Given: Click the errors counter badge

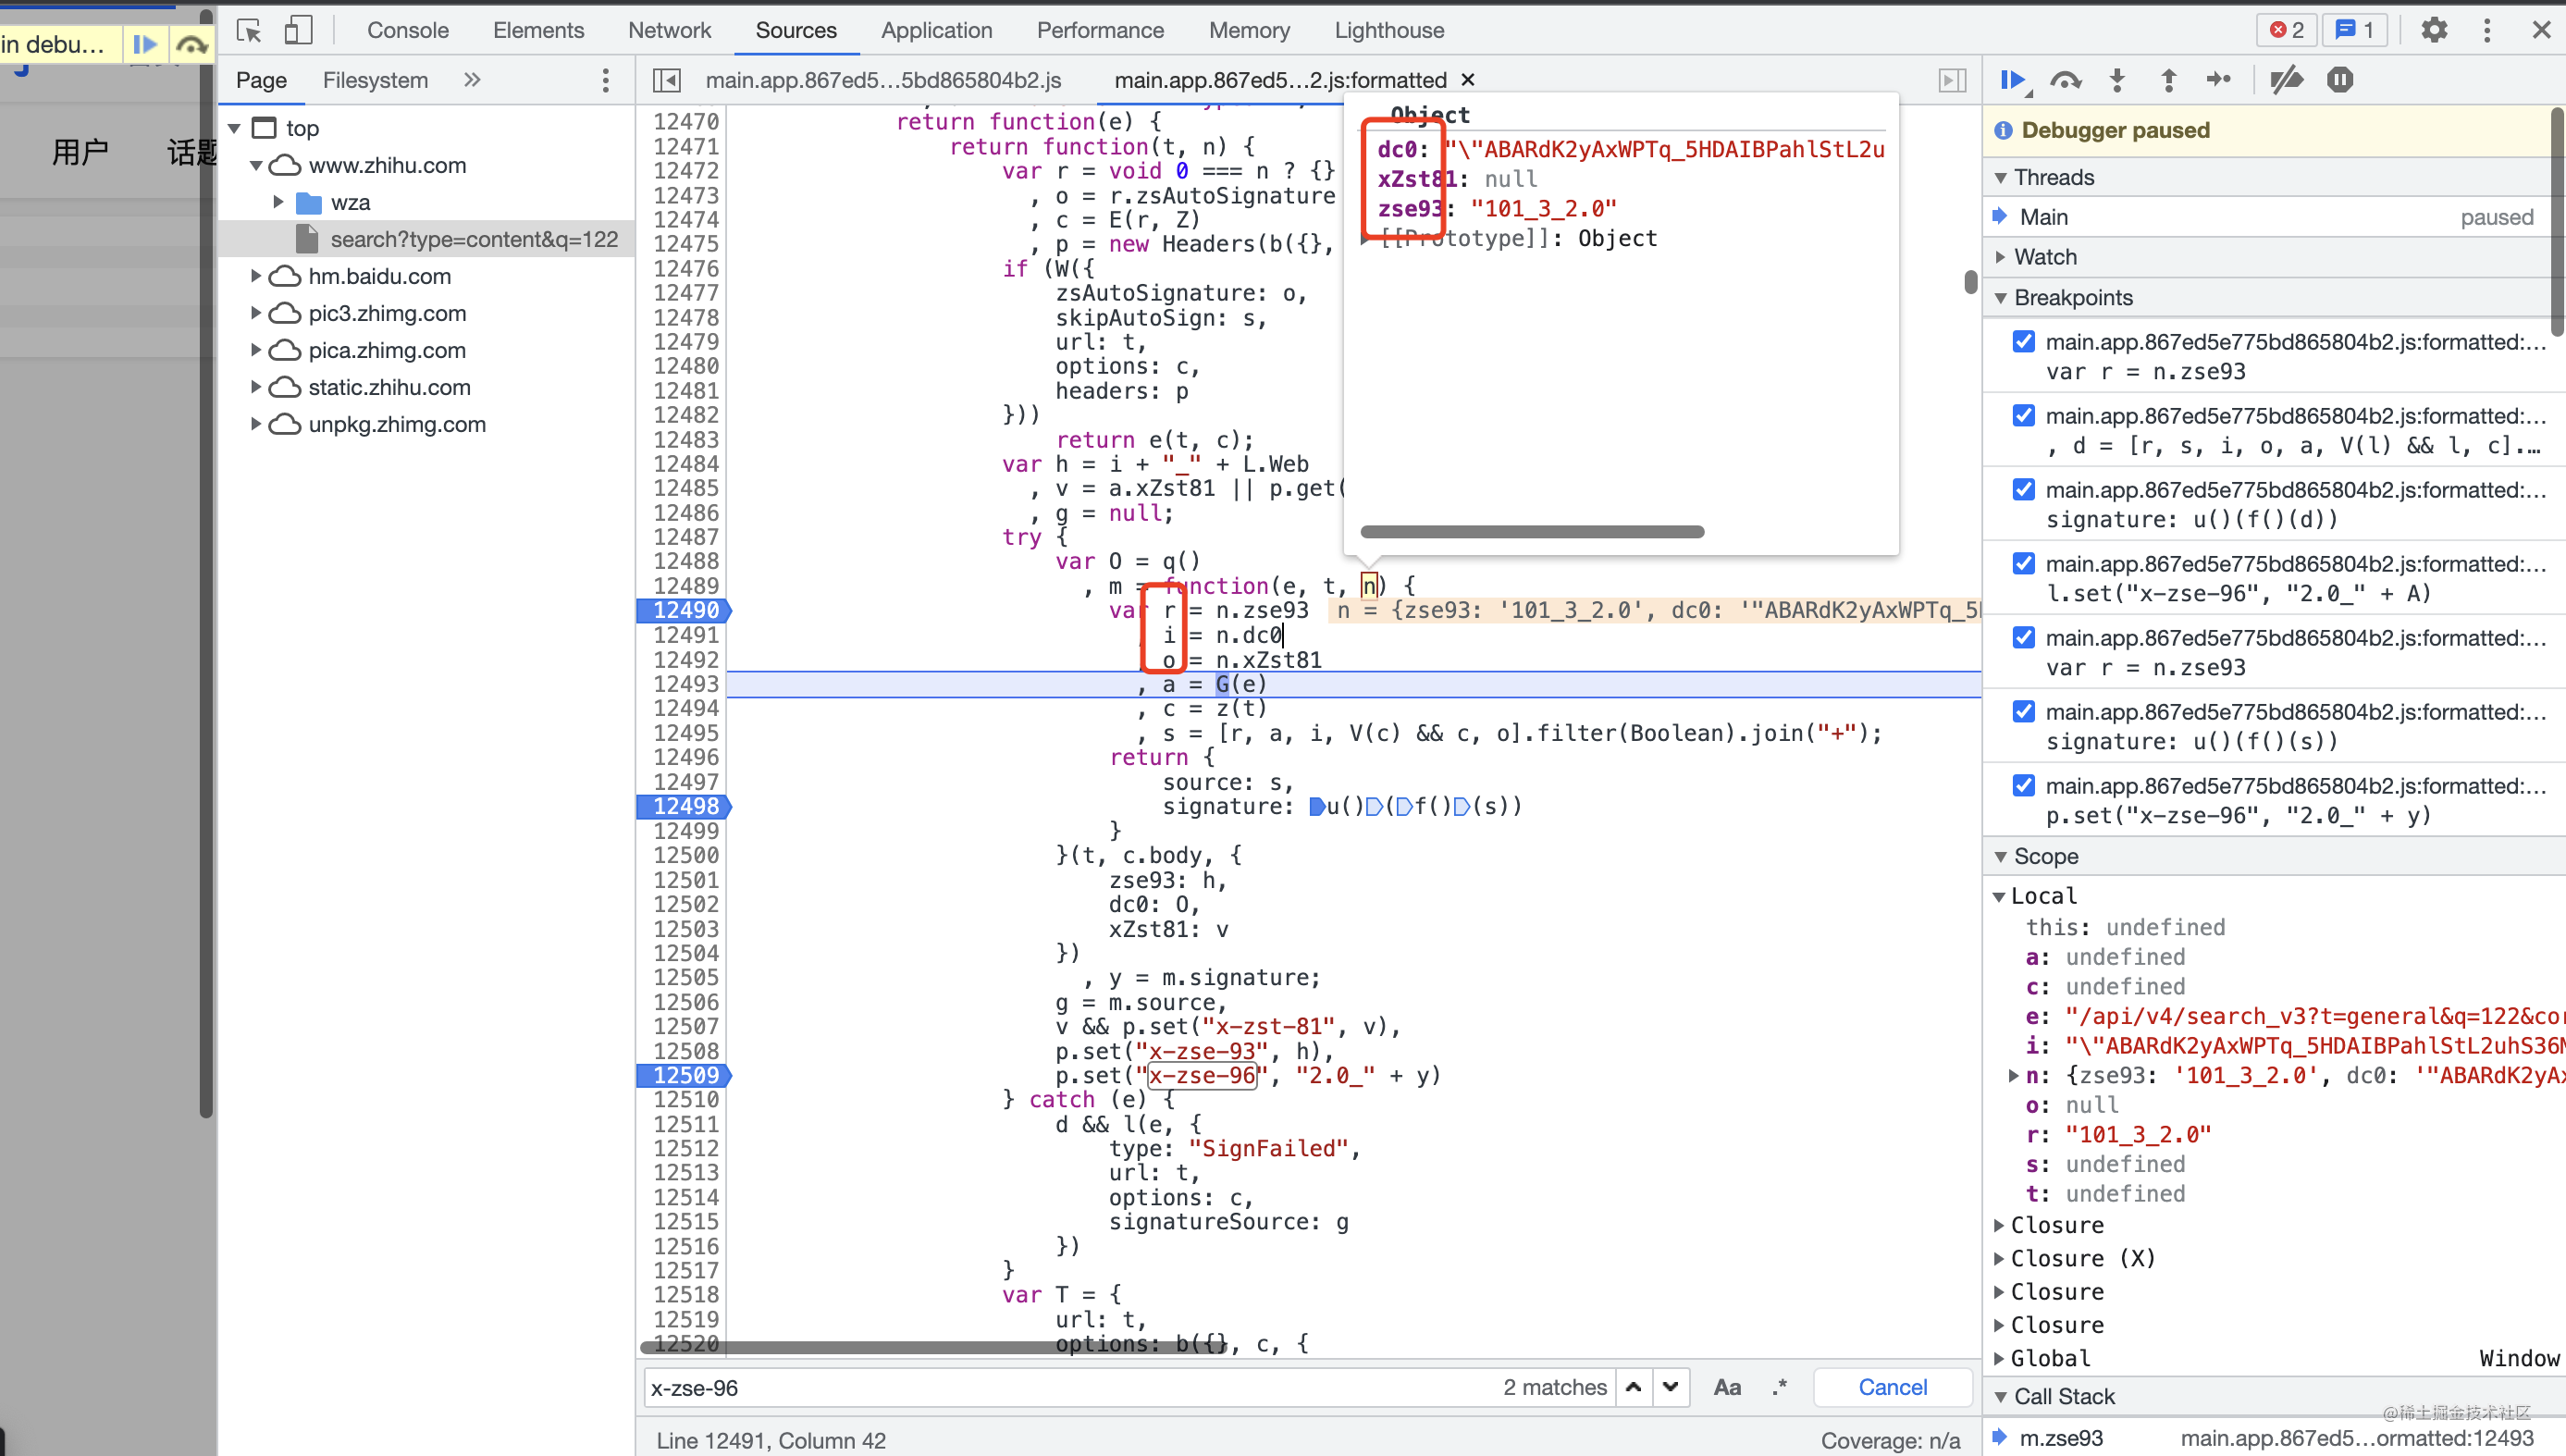Looking at the screenshot, I should (x=2286, y=30).
